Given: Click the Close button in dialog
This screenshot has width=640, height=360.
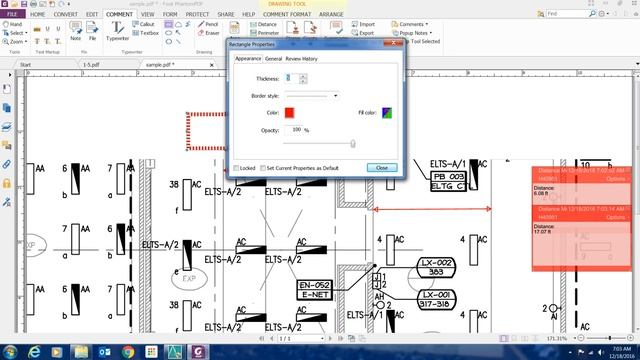Looking at the screenshot, I should tap(382, 168).
